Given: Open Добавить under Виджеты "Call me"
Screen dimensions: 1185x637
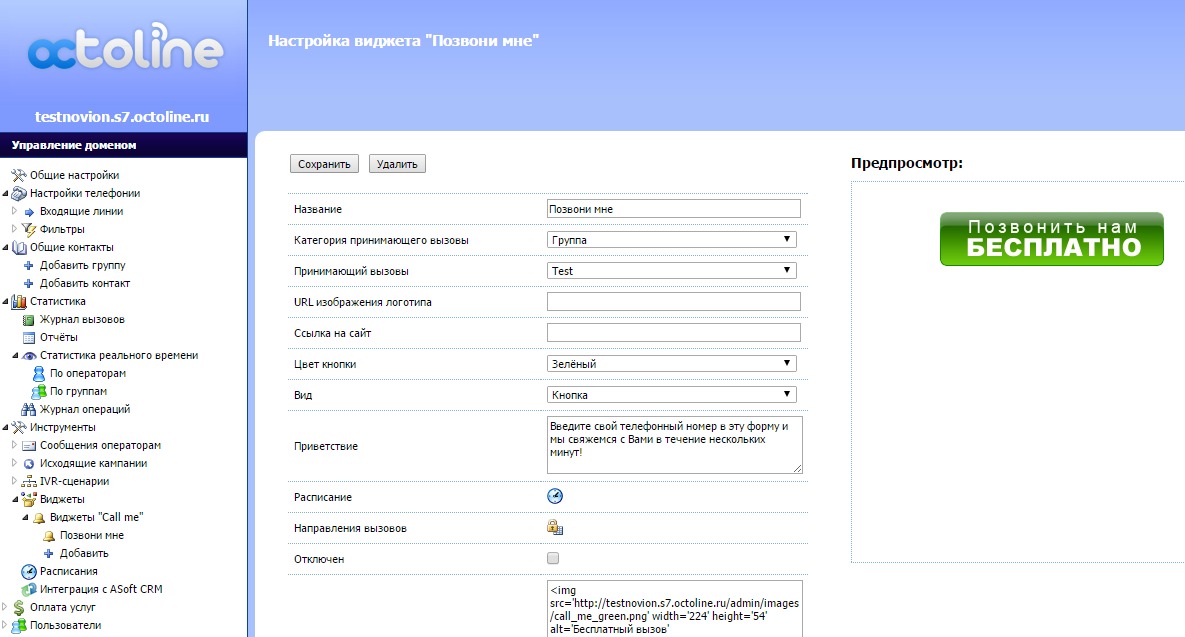Looking at the screenshot, I should pyautogui.click(x=84, y=554).
